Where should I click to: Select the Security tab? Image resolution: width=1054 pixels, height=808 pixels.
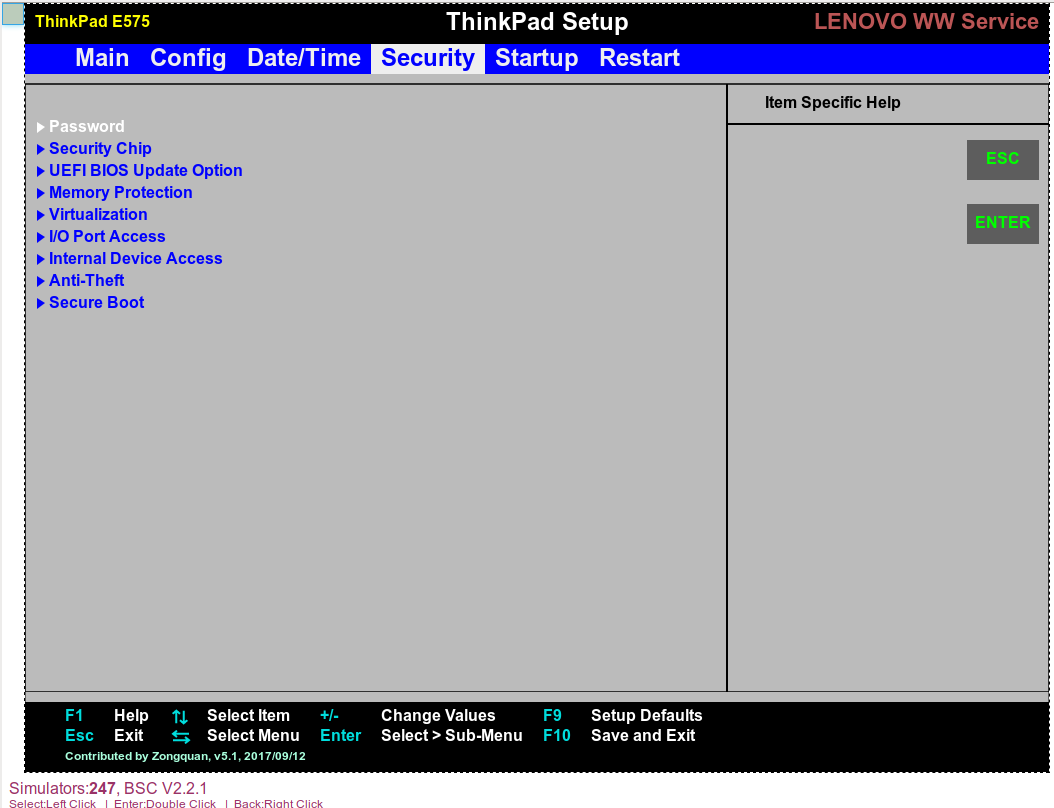point(428,58)
